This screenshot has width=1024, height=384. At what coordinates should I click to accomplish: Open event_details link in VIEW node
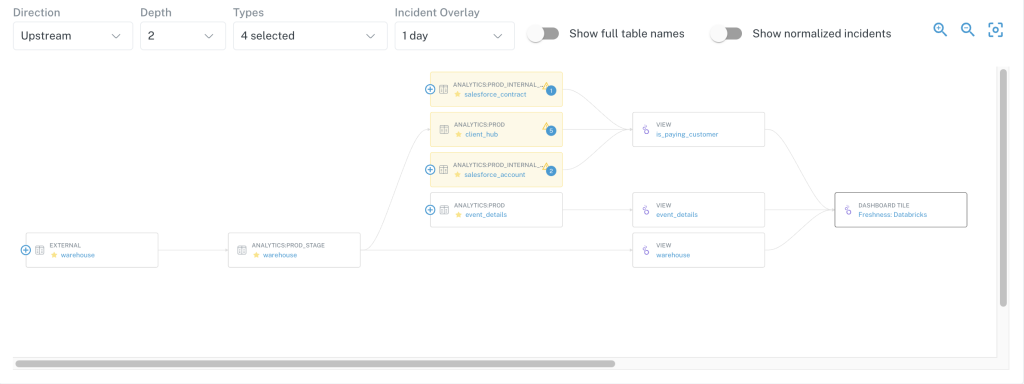point(677,214)
